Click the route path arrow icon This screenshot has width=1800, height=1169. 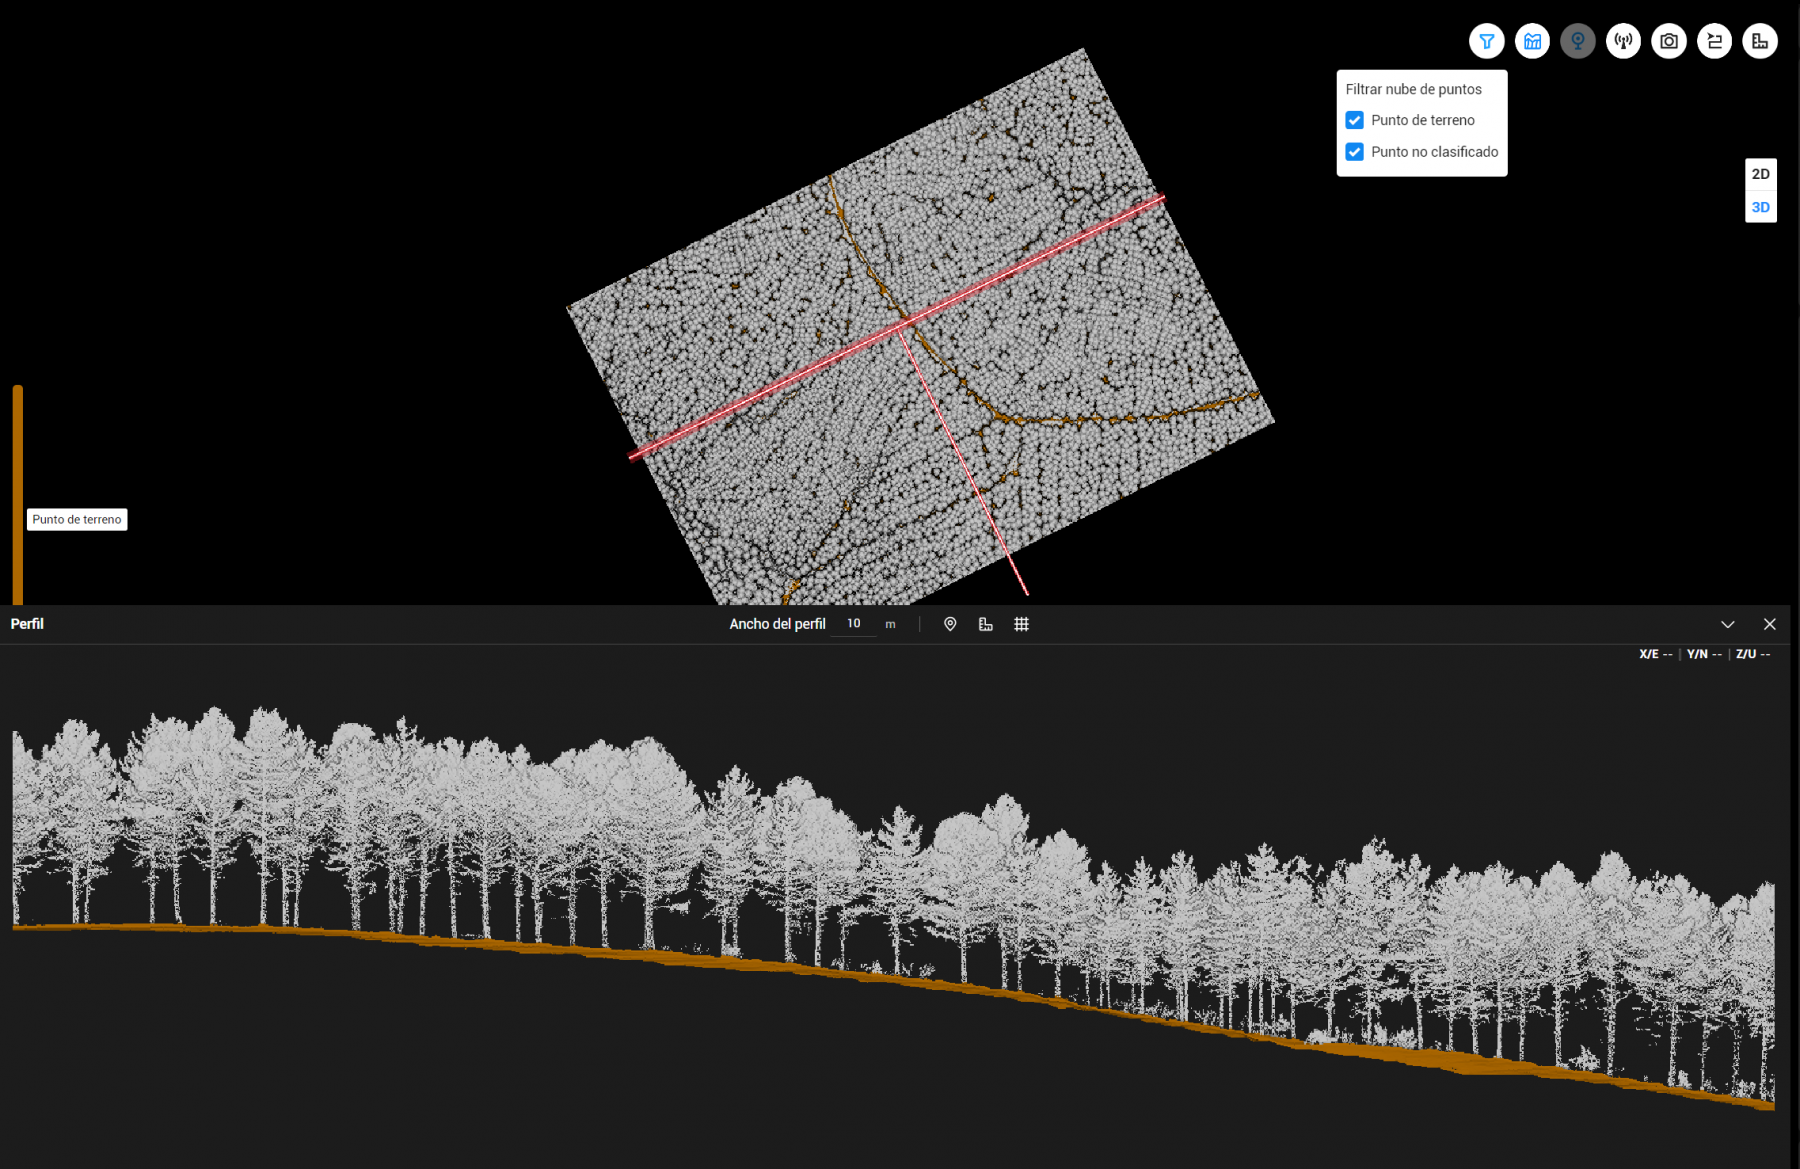point(1714,41)
